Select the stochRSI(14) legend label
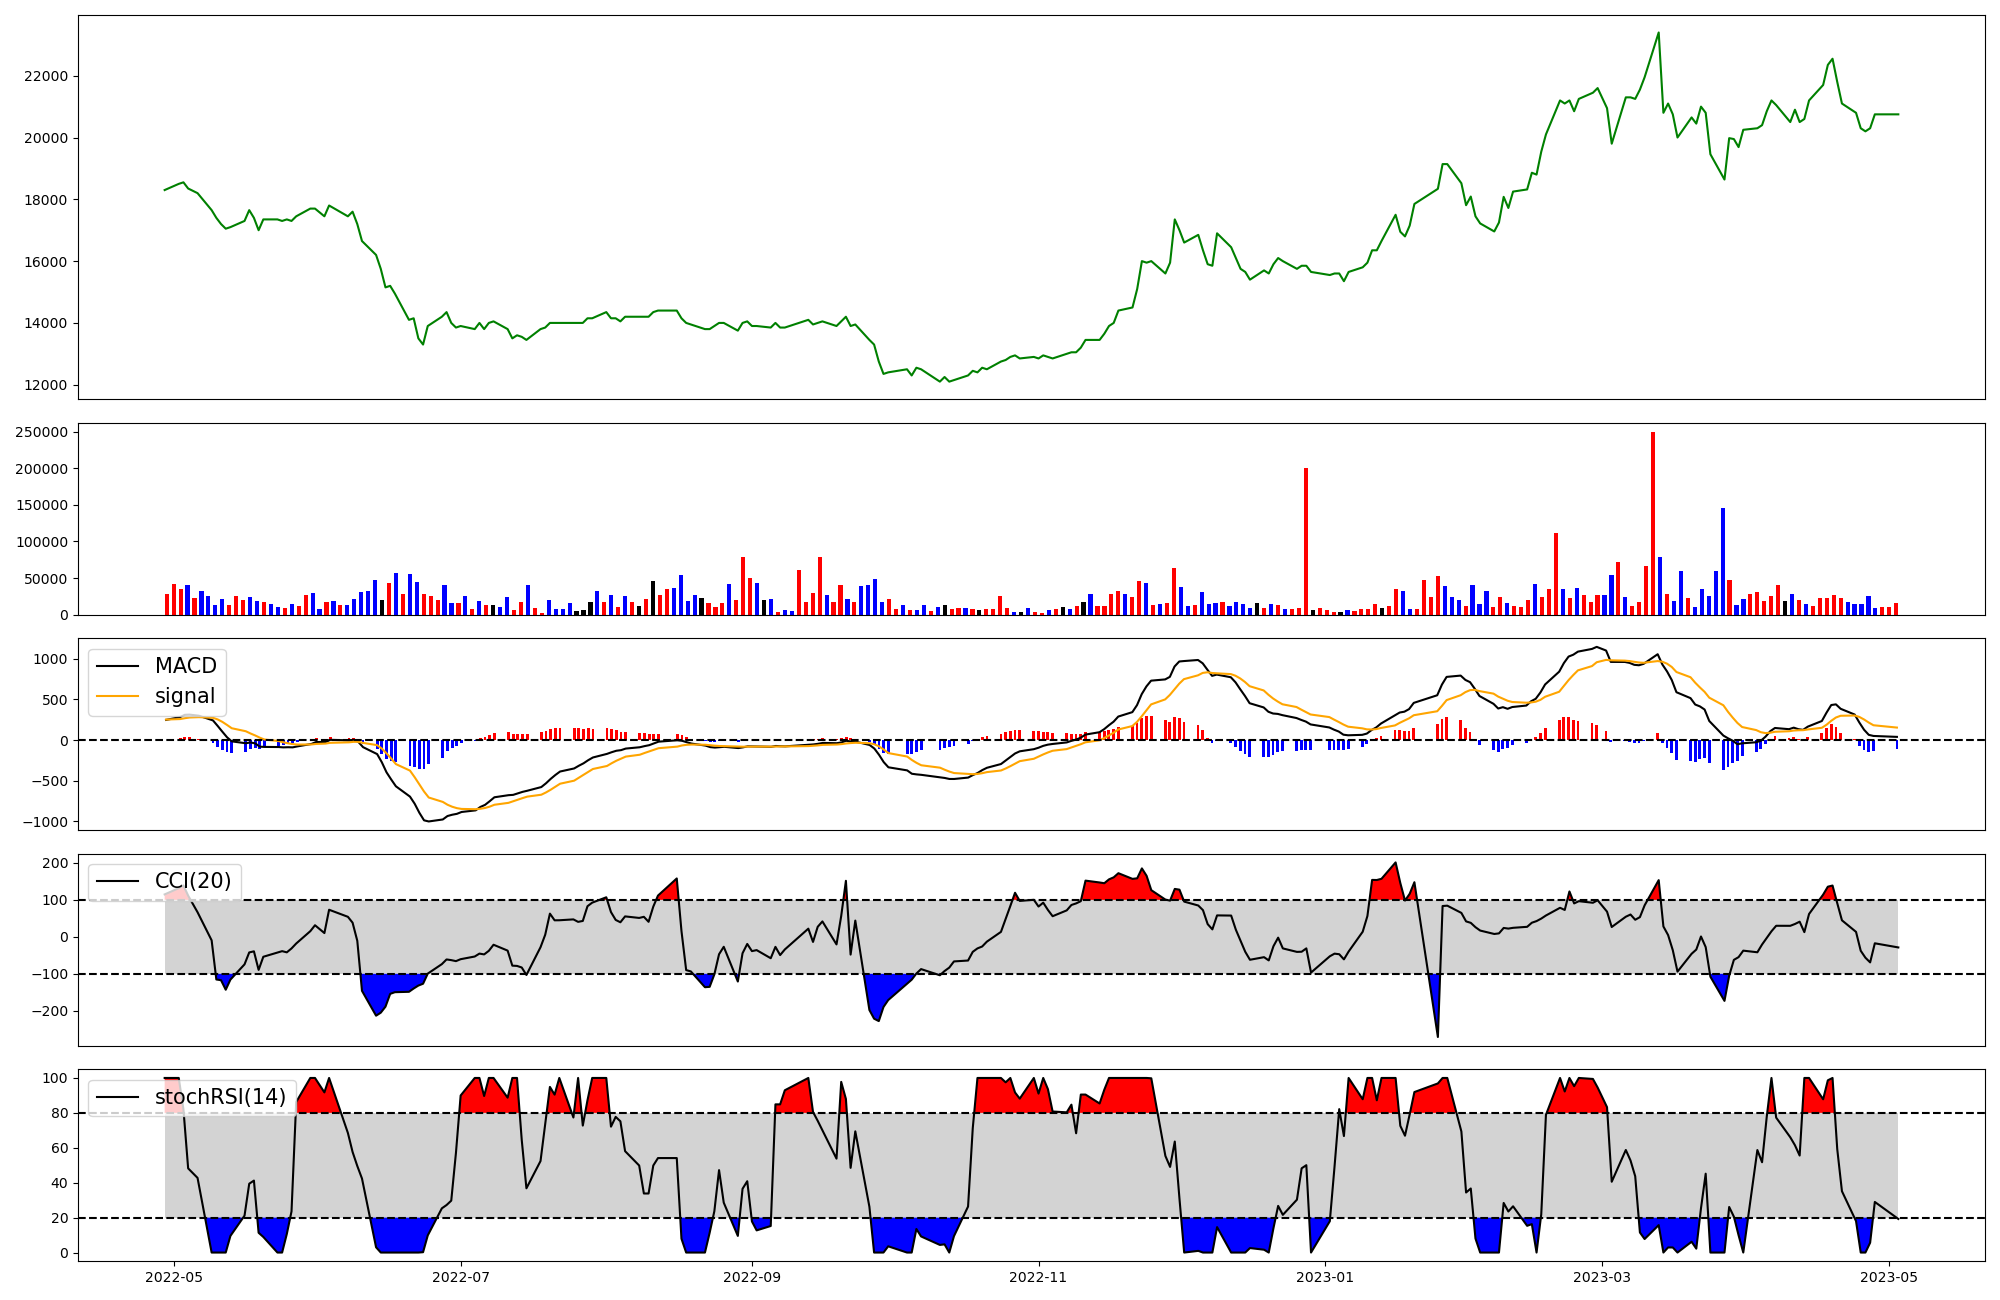 pyautogui.click(x=220, y=1097)
